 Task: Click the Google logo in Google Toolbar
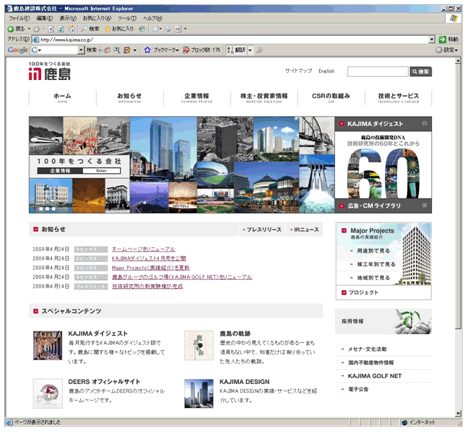[18, 50]
